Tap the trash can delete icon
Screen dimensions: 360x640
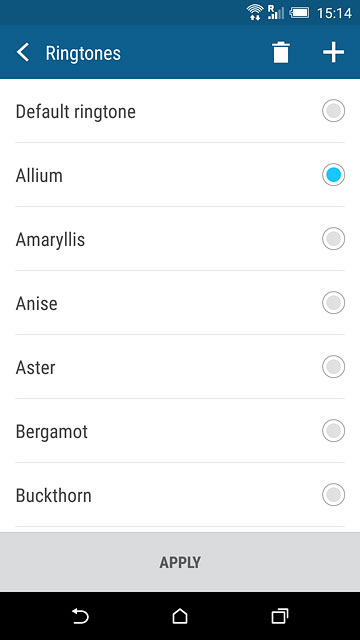pos(281,53)
